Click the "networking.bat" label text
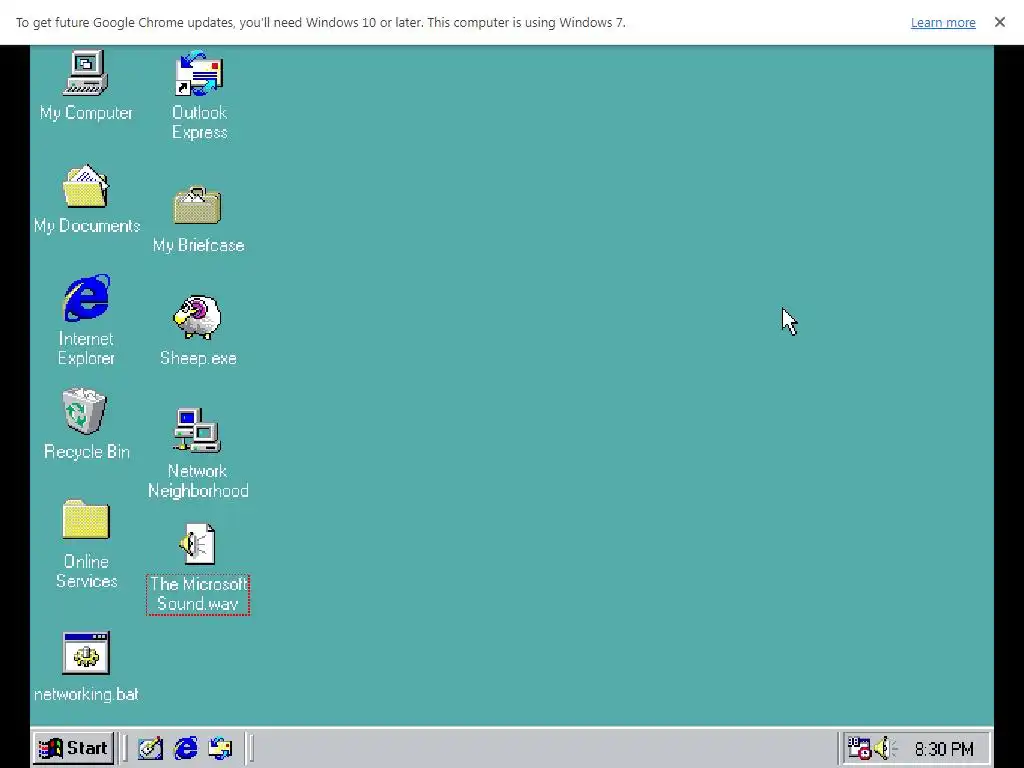1024x768 pixels. click(86, 694)
